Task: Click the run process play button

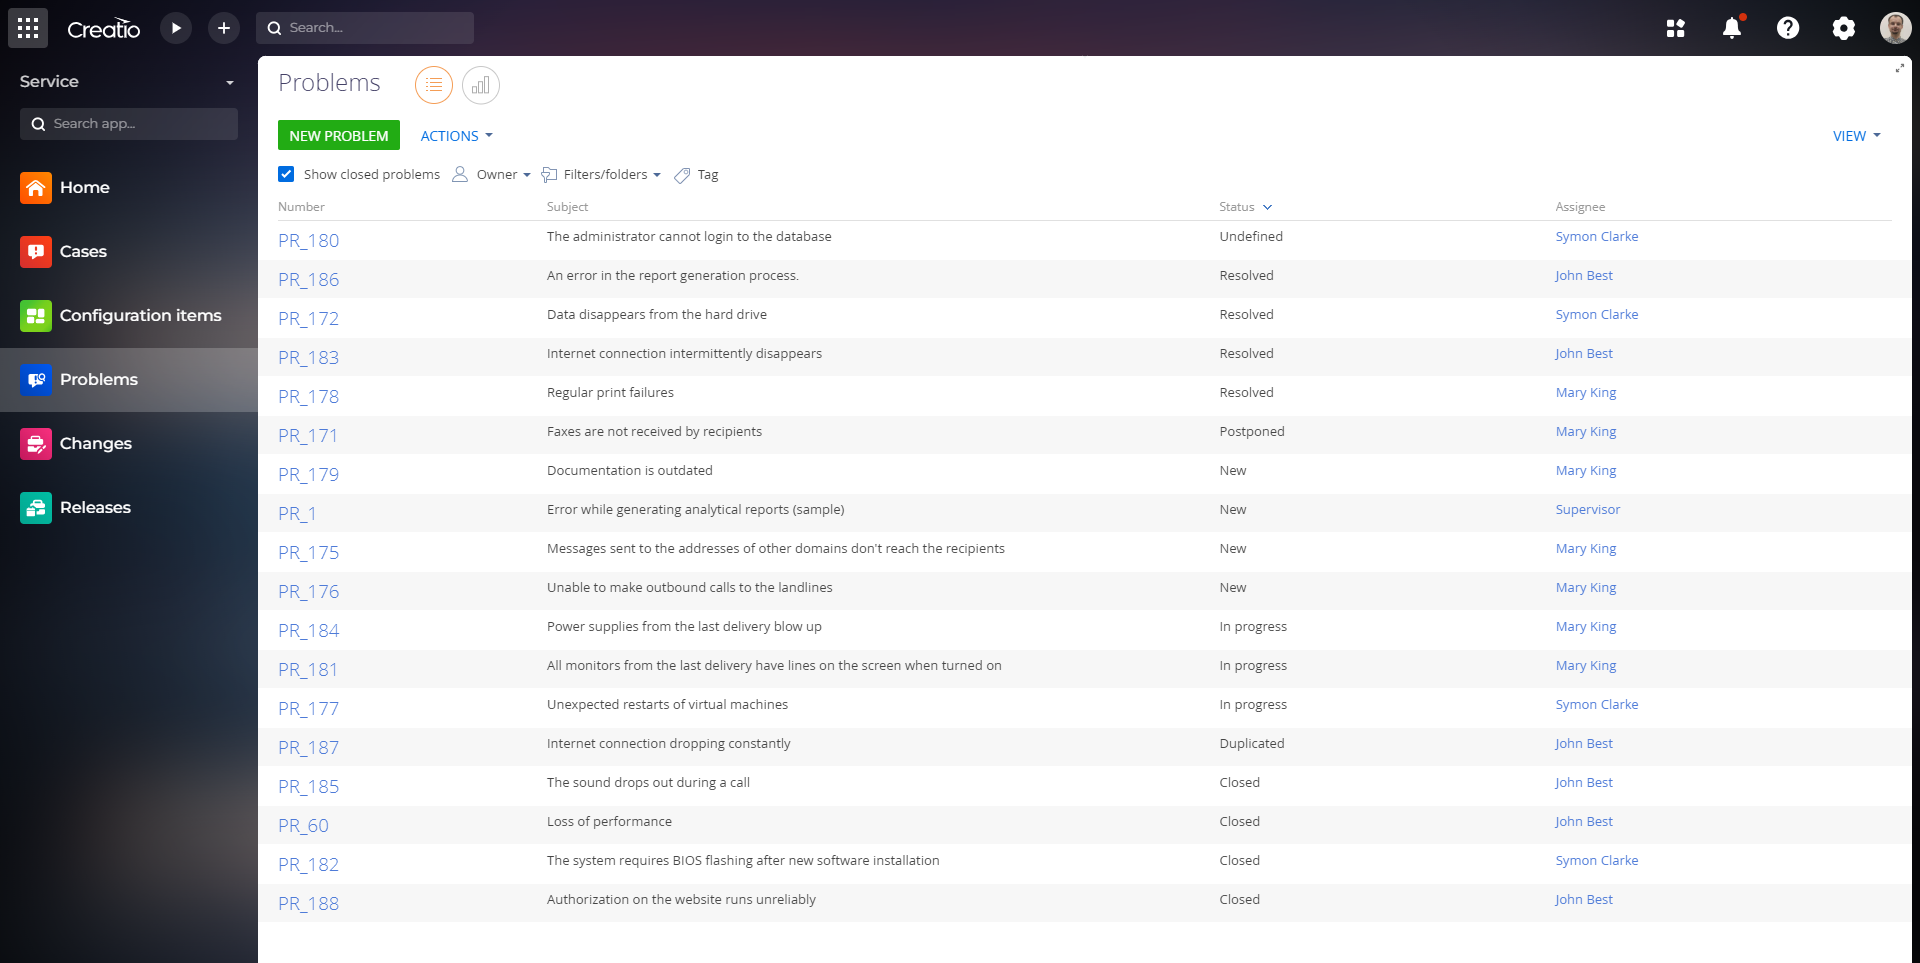Action: tap(176, 28)
